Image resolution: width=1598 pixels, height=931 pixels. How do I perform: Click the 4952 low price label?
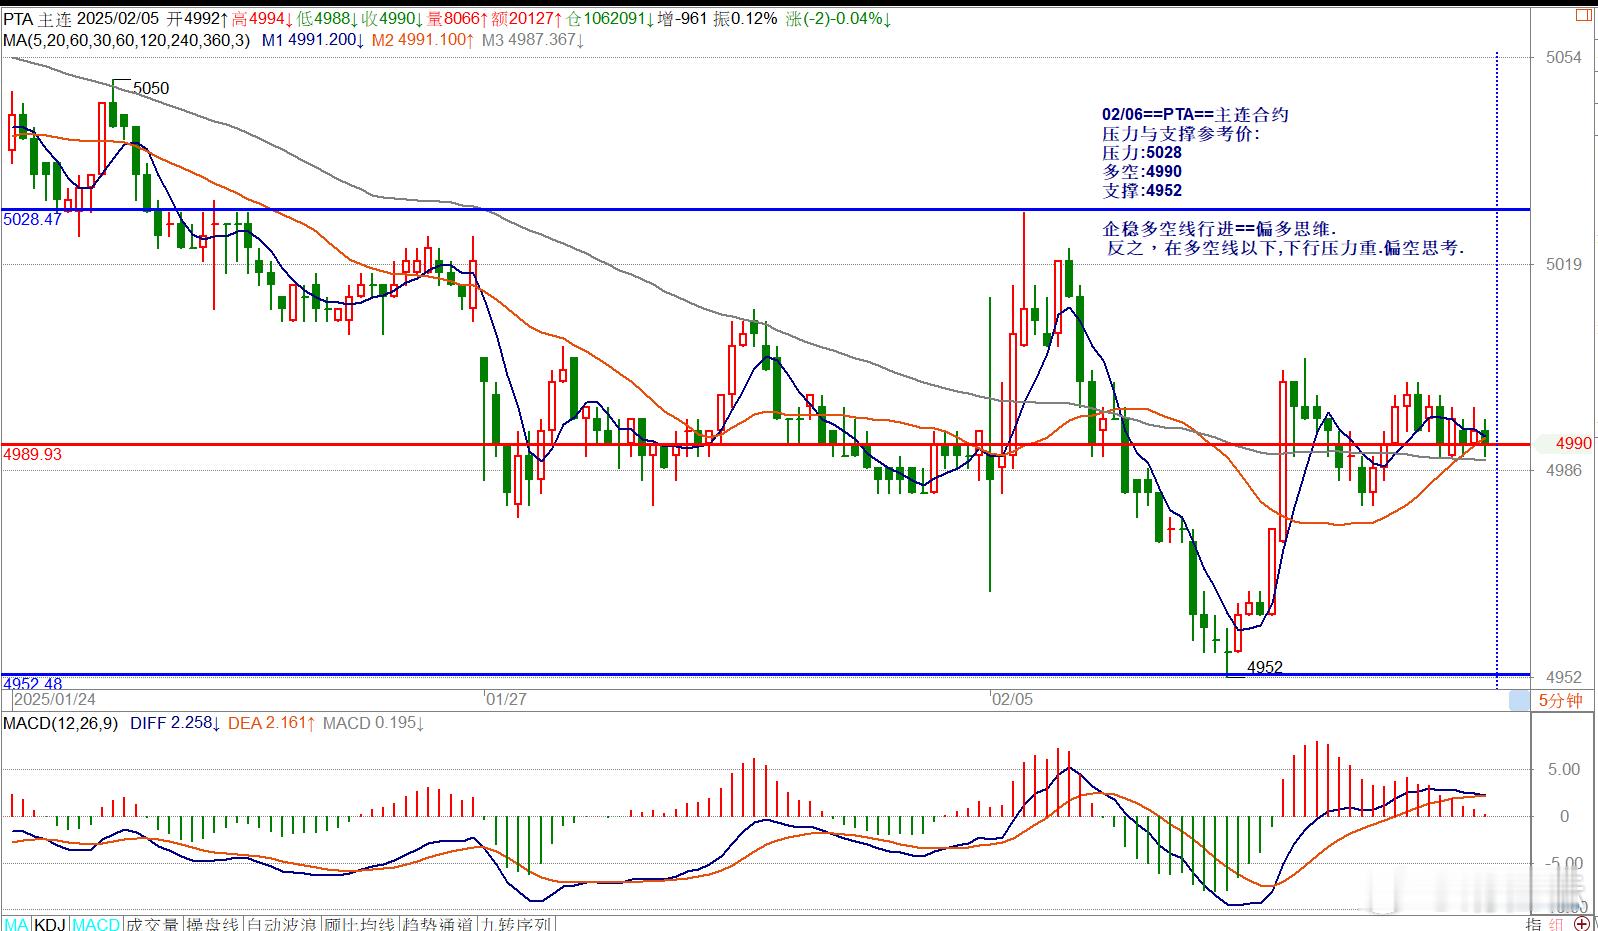tap(1265, 667)
